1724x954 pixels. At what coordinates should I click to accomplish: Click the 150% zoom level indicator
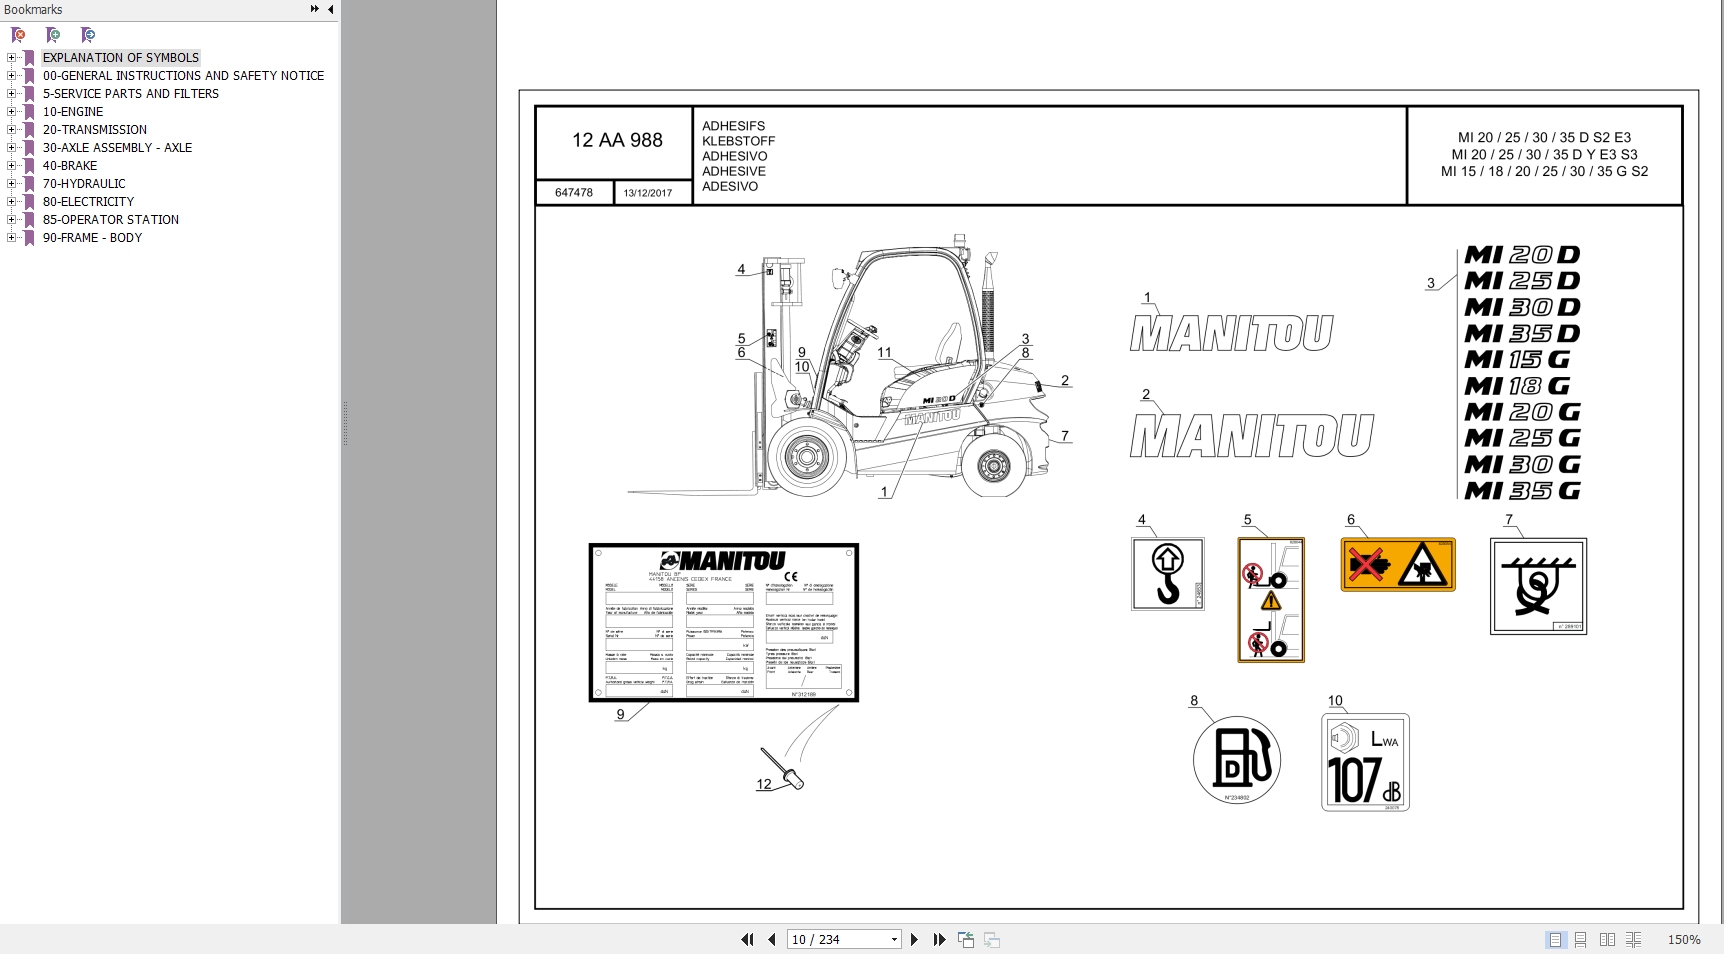pos(1684,939)
